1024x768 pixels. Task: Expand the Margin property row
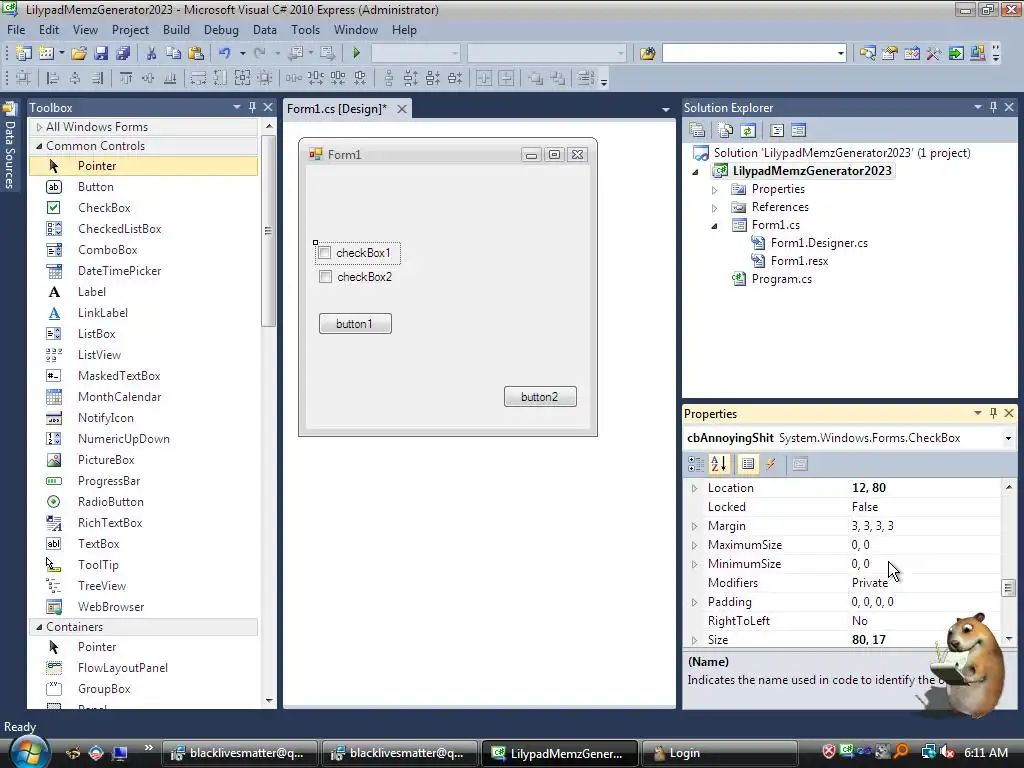694,526
